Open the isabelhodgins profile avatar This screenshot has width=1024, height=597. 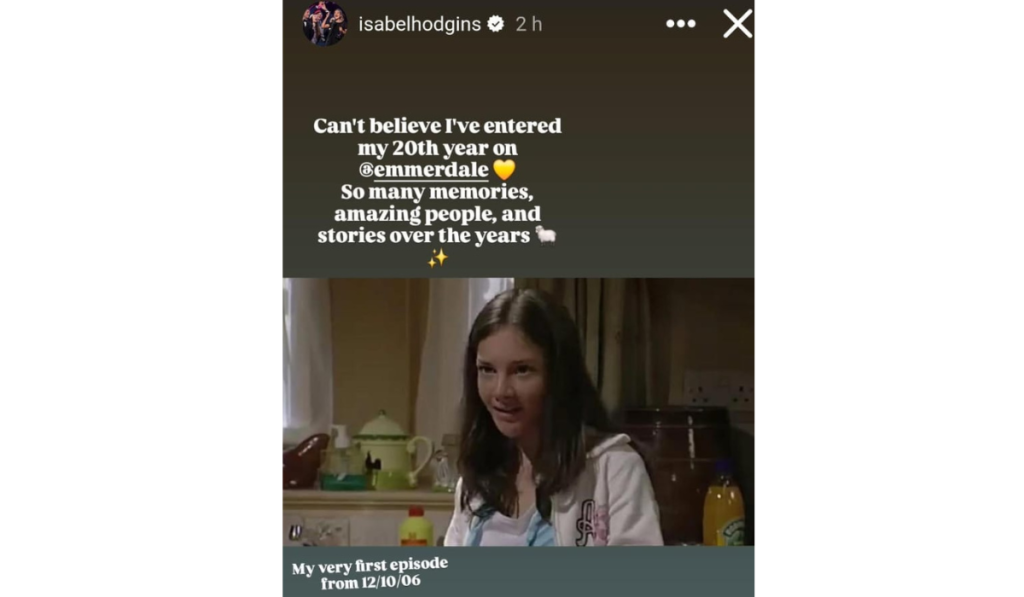coord(325,24)
